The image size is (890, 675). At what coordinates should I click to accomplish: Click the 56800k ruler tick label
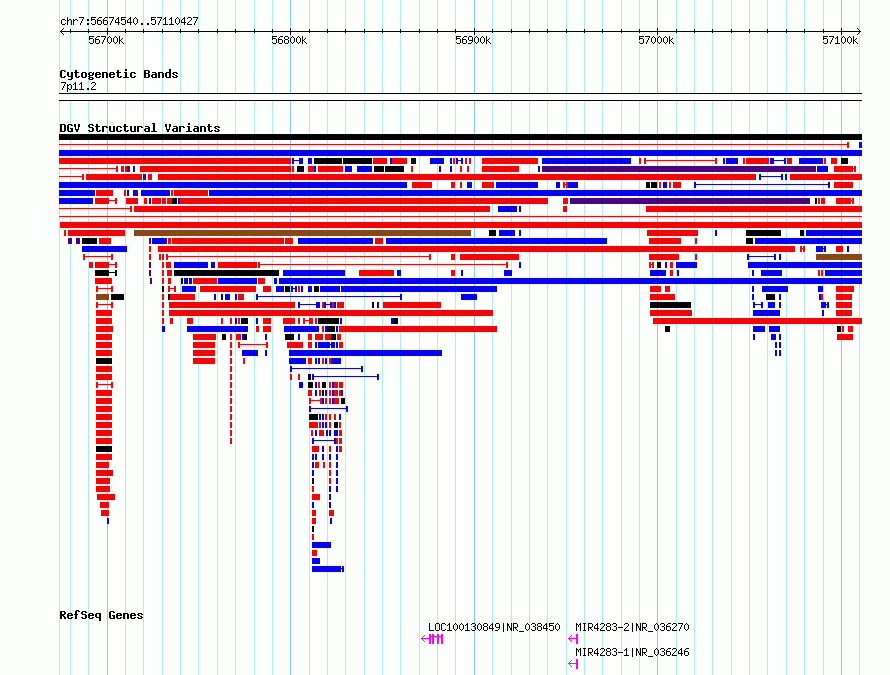coord(289,40)
